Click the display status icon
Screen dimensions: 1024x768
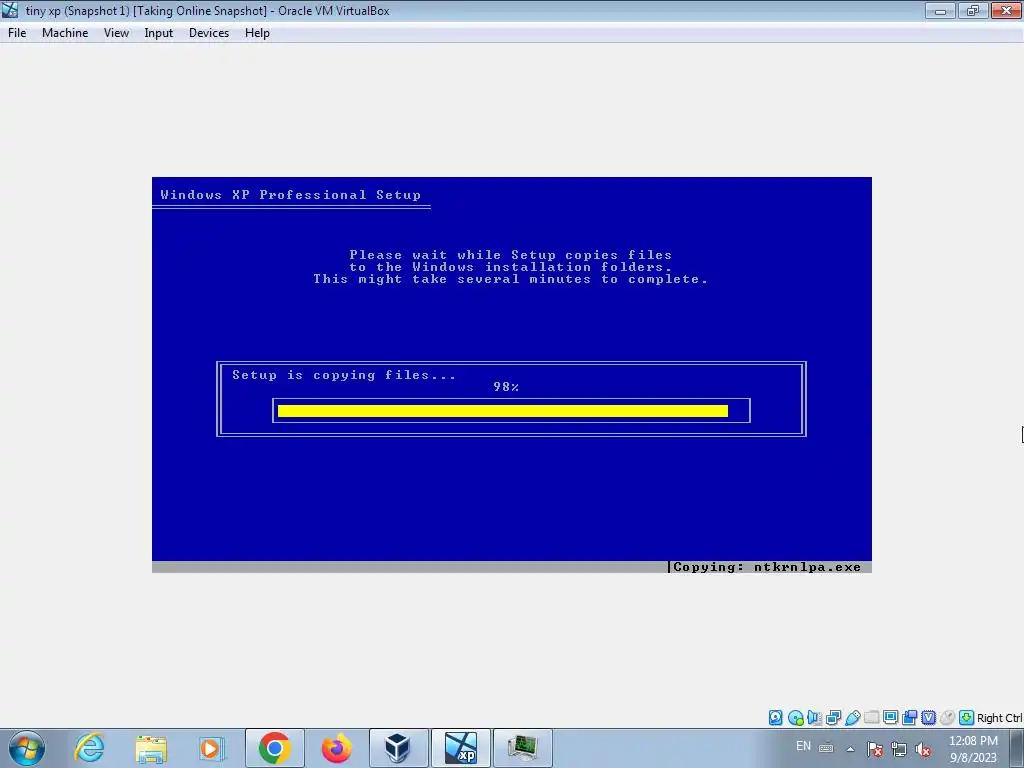coord(890,718)
